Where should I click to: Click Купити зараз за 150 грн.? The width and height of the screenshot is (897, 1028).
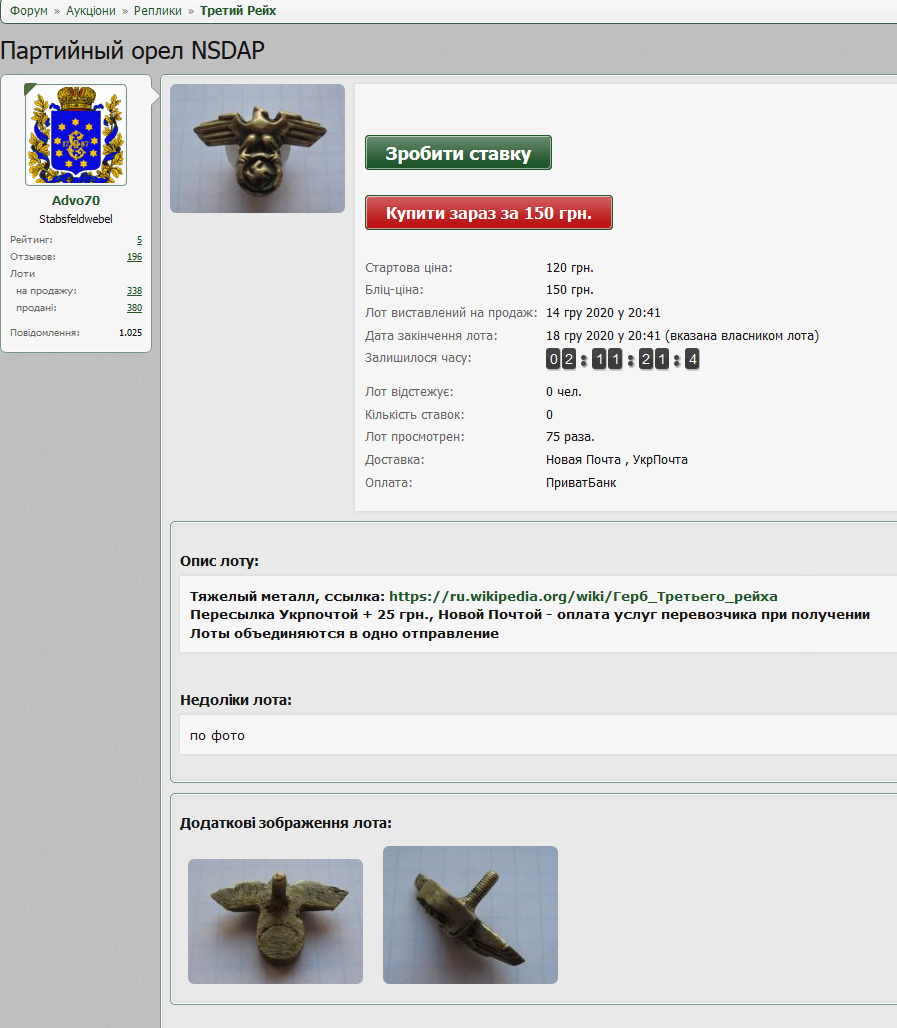(x=488, y=212)
